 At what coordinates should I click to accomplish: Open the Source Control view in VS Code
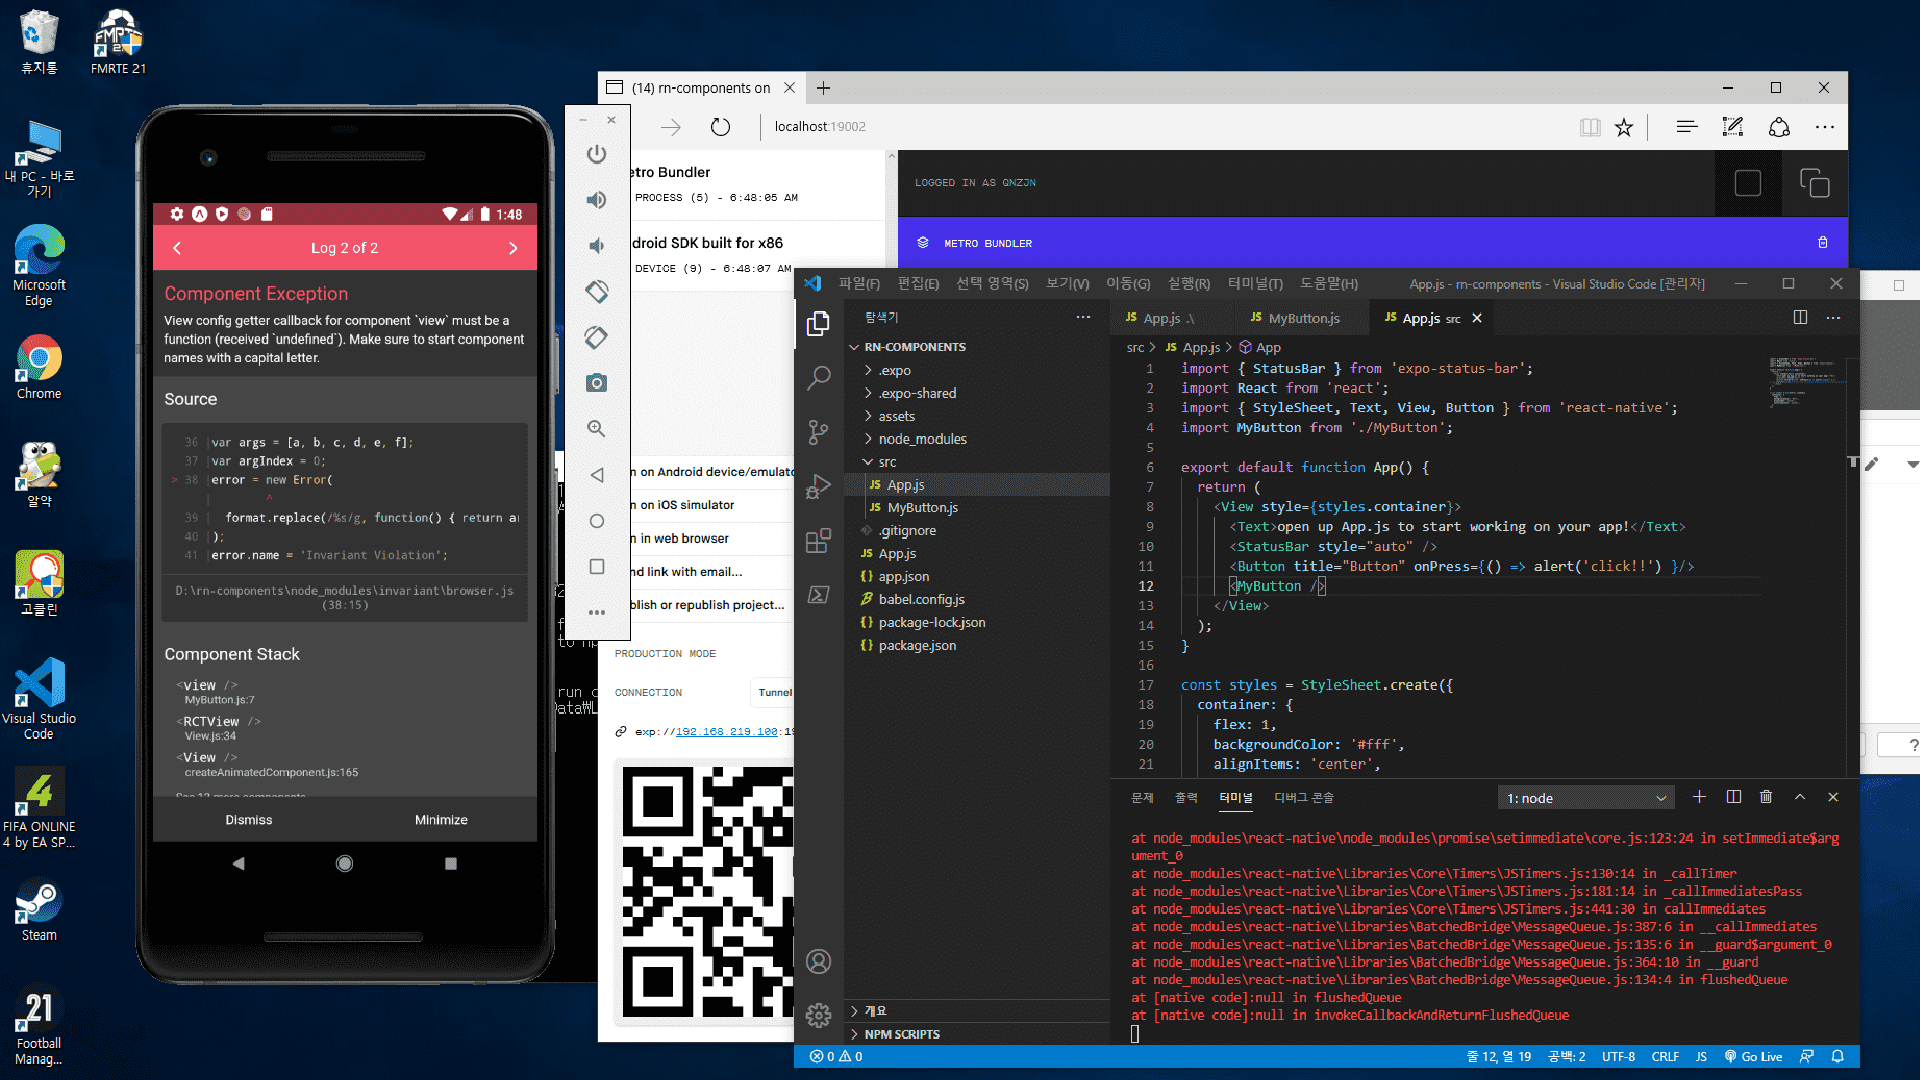tap(818, 432)
